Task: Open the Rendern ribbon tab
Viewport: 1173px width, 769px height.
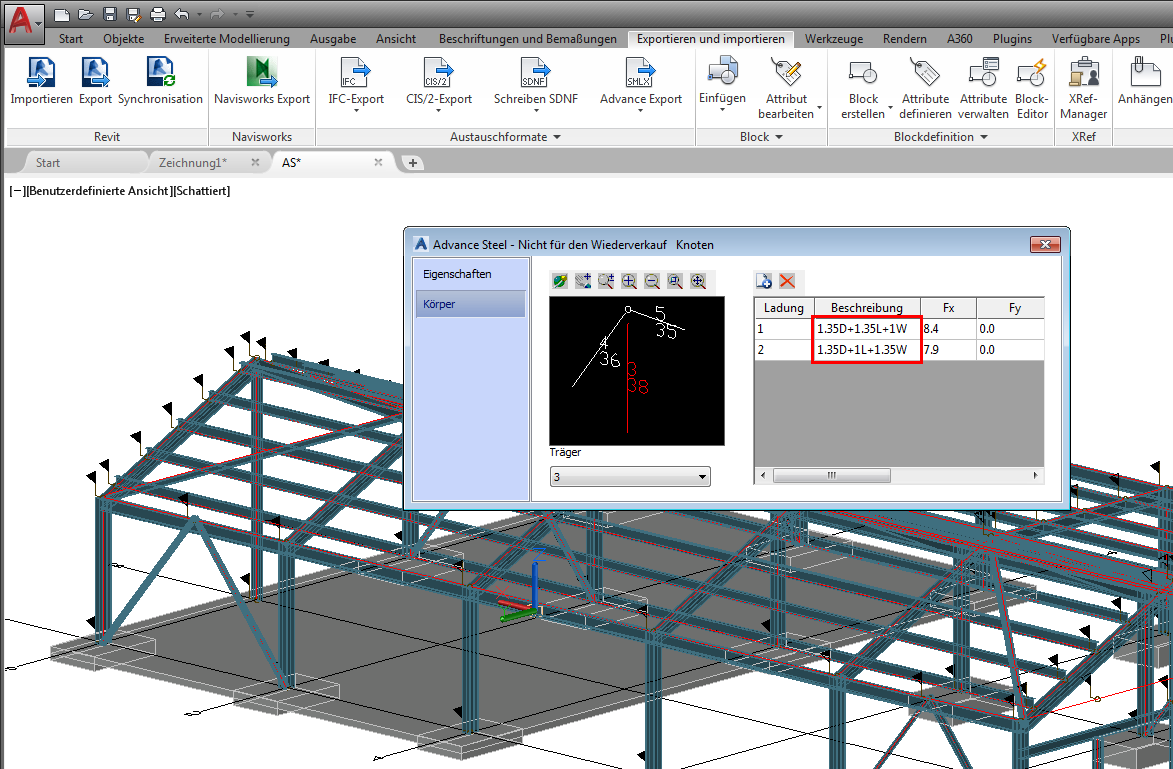Action: point(904,39)
